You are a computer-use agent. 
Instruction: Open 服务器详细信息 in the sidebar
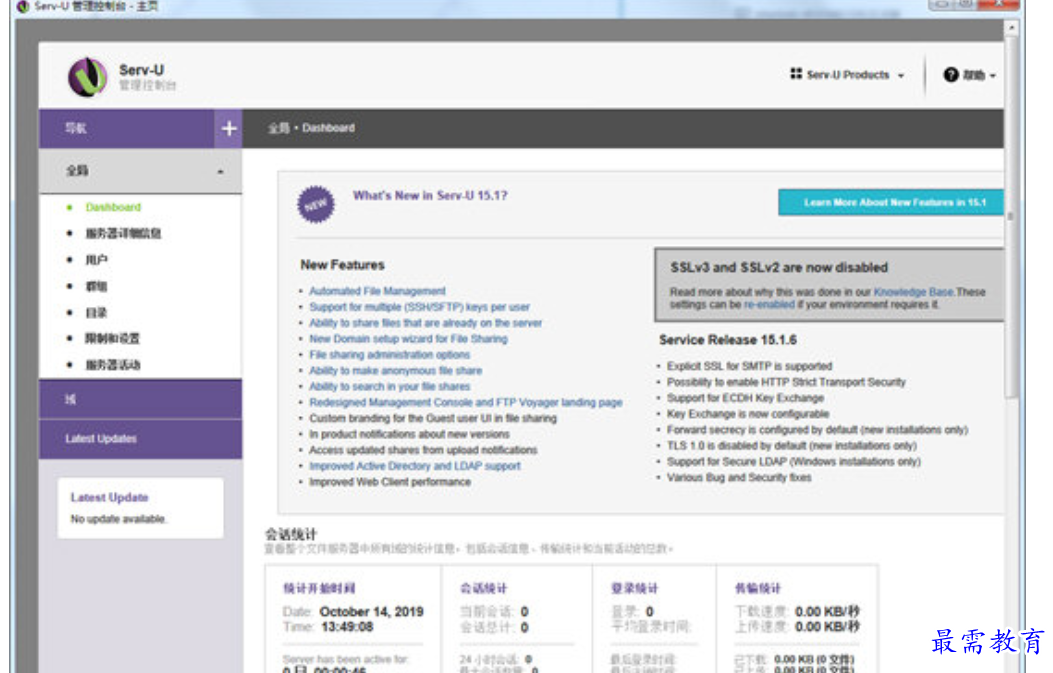123,233
